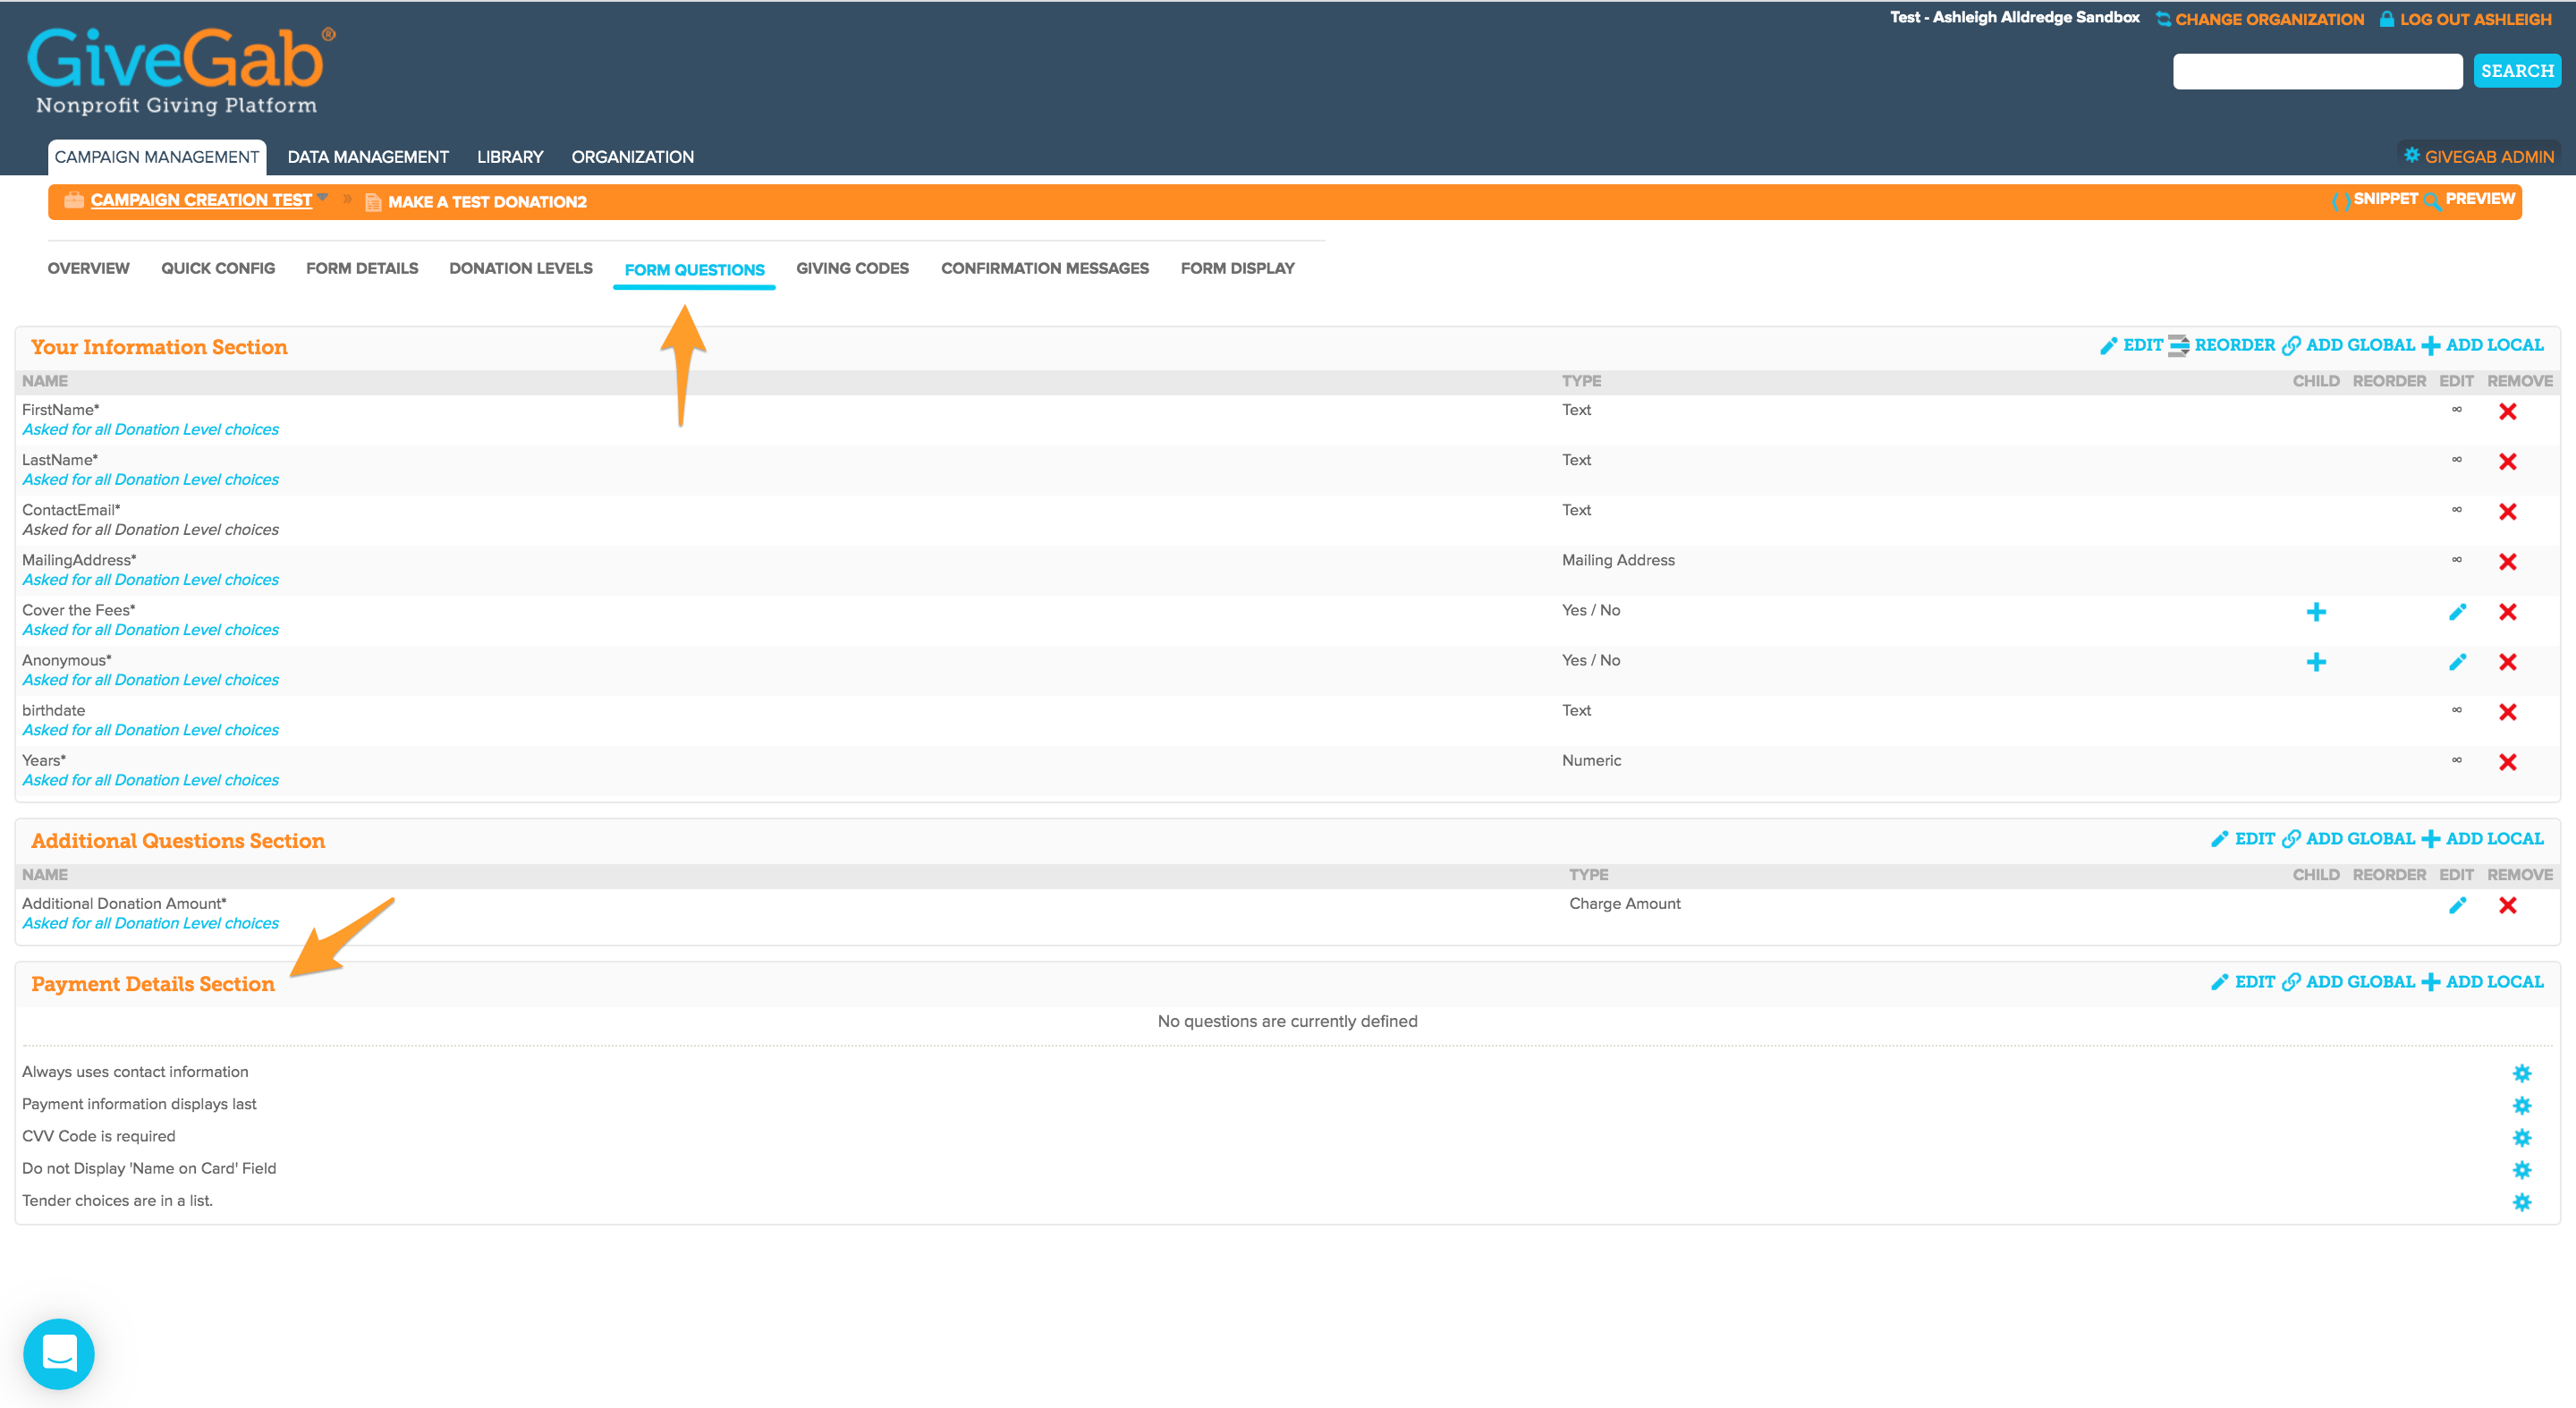Edit the Anonymous question
This screenshot has width=2576, height=1408.
2457,661
